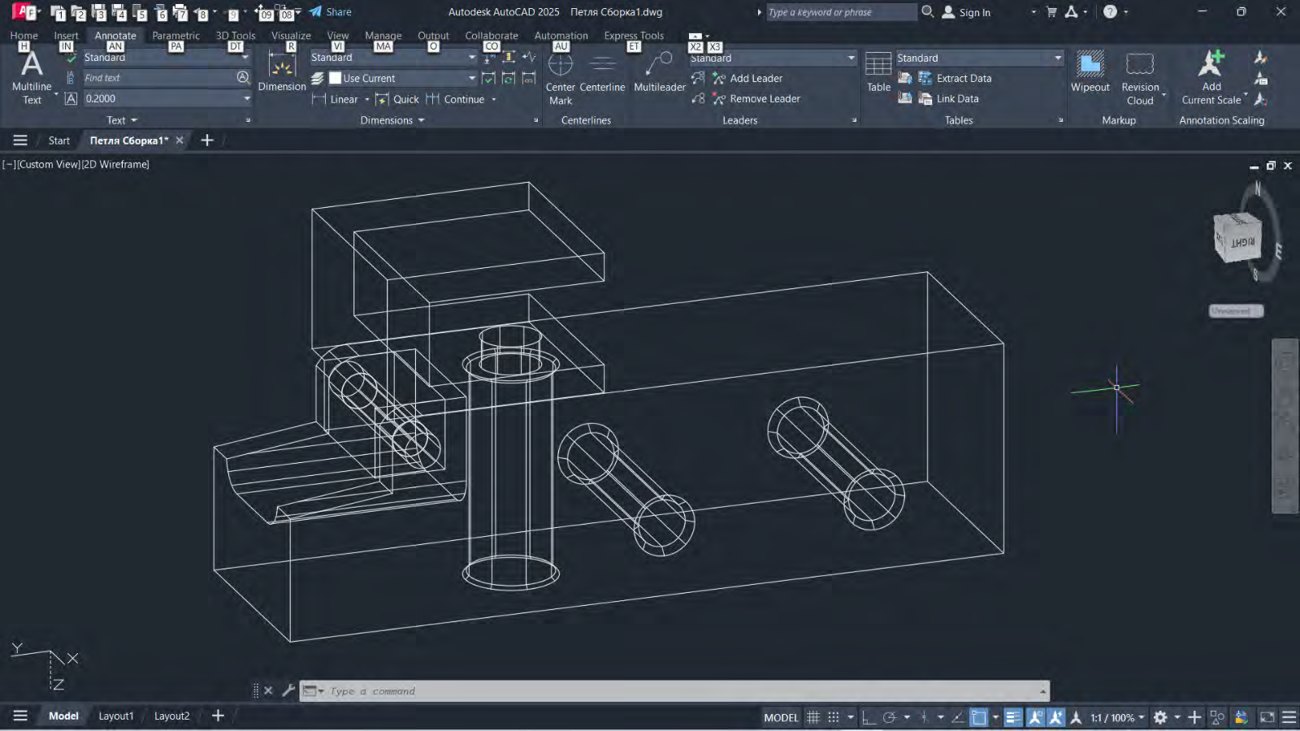Open the Help question mark icon
Screen dimensions: 1300x731
(x=1110, y=12)
